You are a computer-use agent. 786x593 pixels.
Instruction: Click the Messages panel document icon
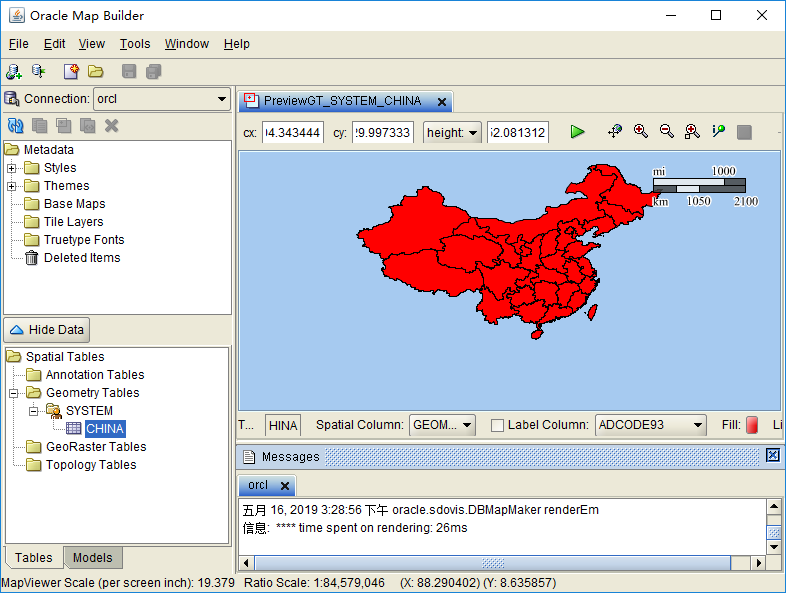[x=249, y=457]
